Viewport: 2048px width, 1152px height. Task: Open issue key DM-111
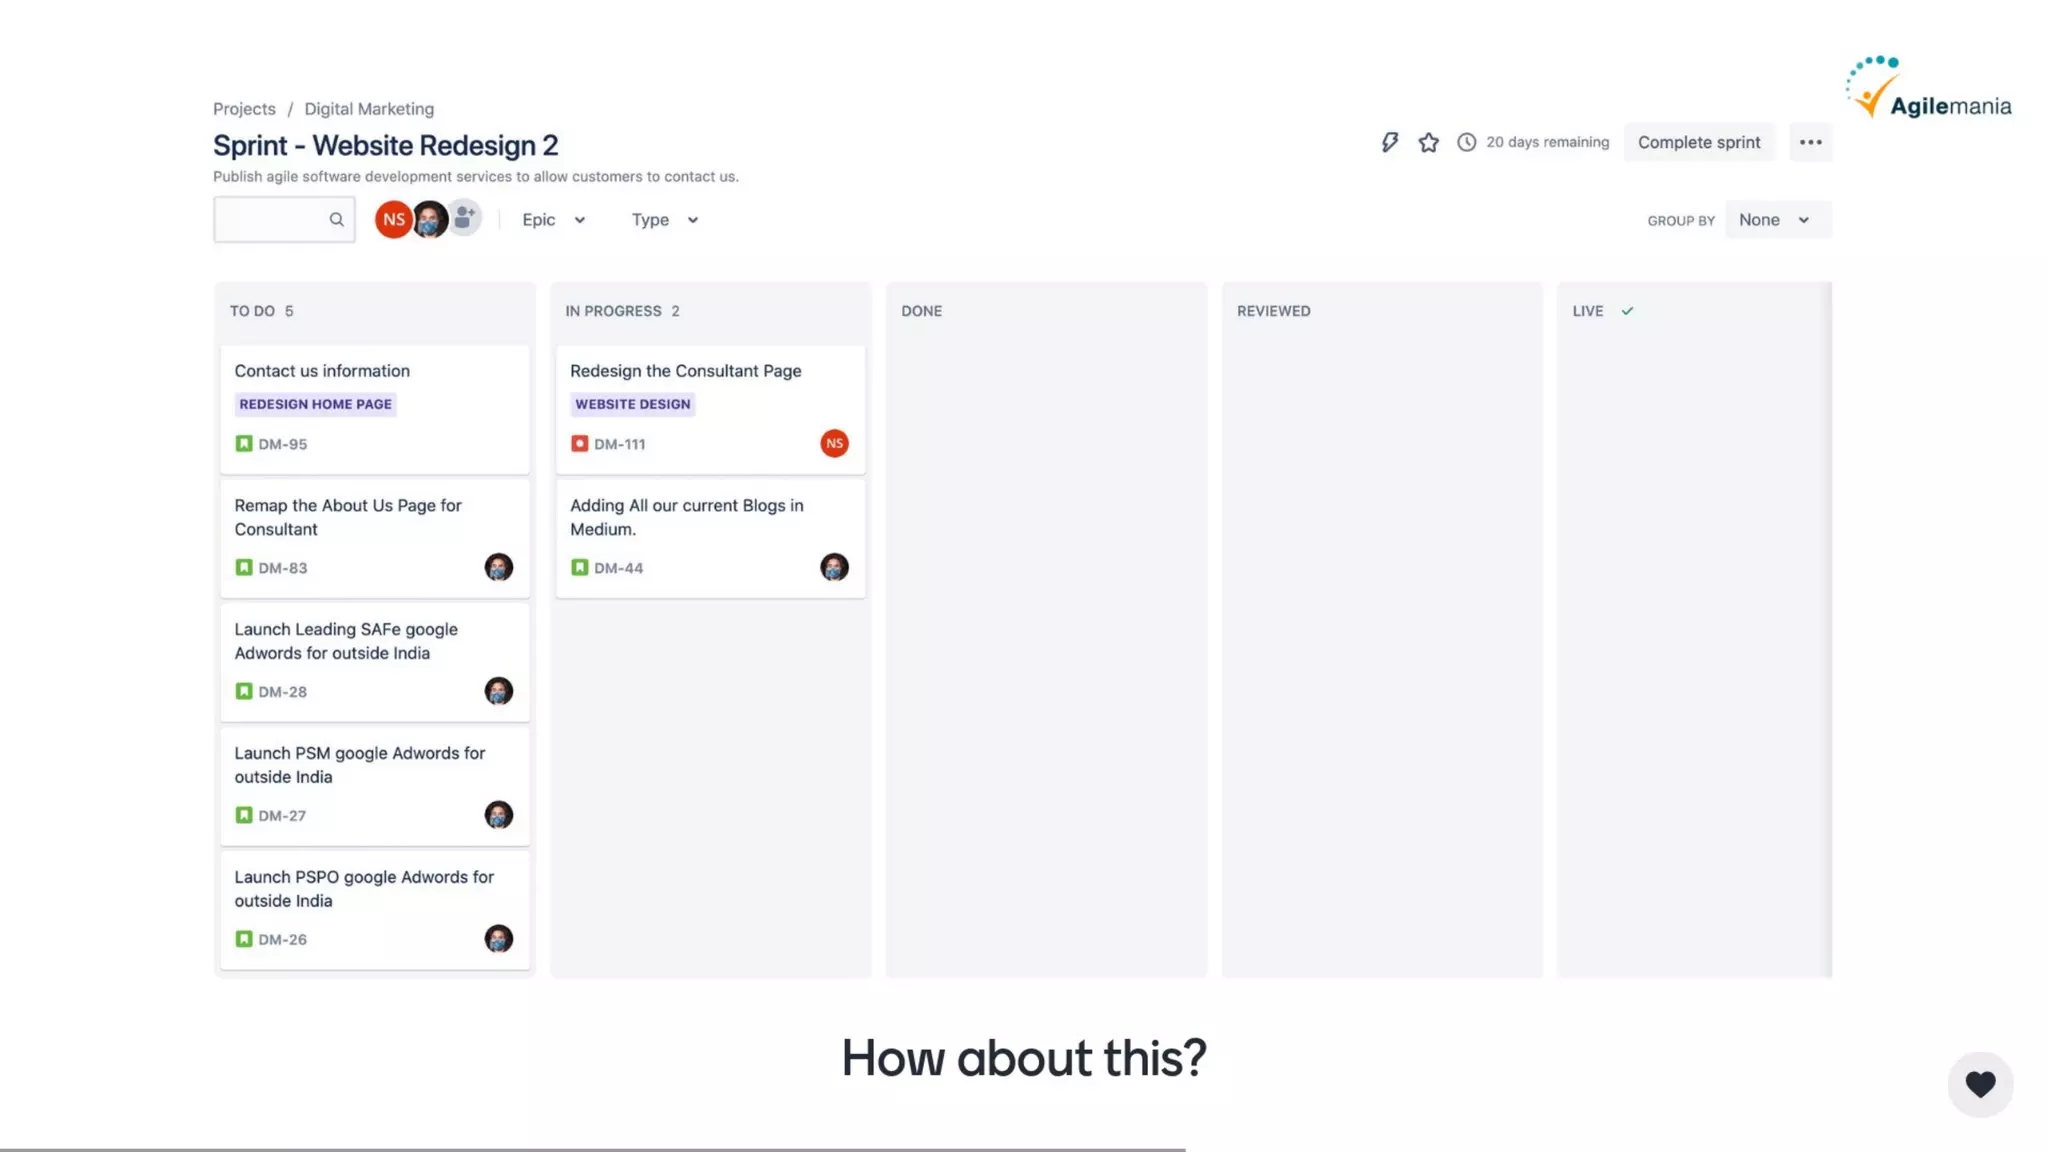[x=619, y=444]
